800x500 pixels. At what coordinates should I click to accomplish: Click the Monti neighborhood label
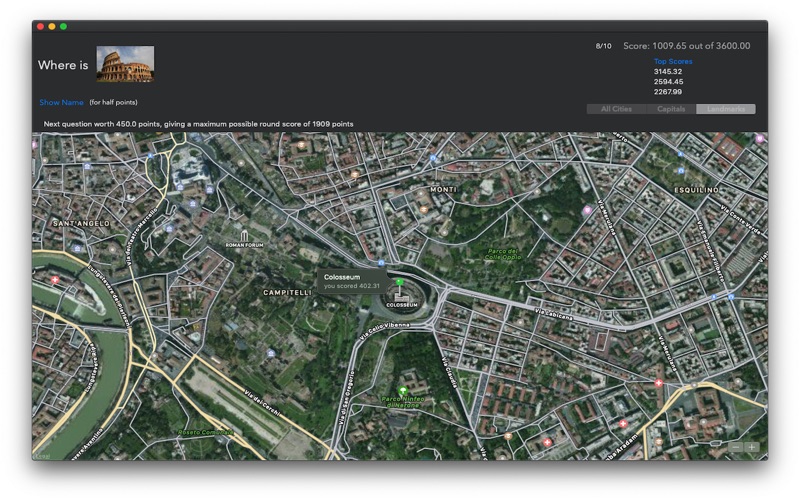coord(443,189)
